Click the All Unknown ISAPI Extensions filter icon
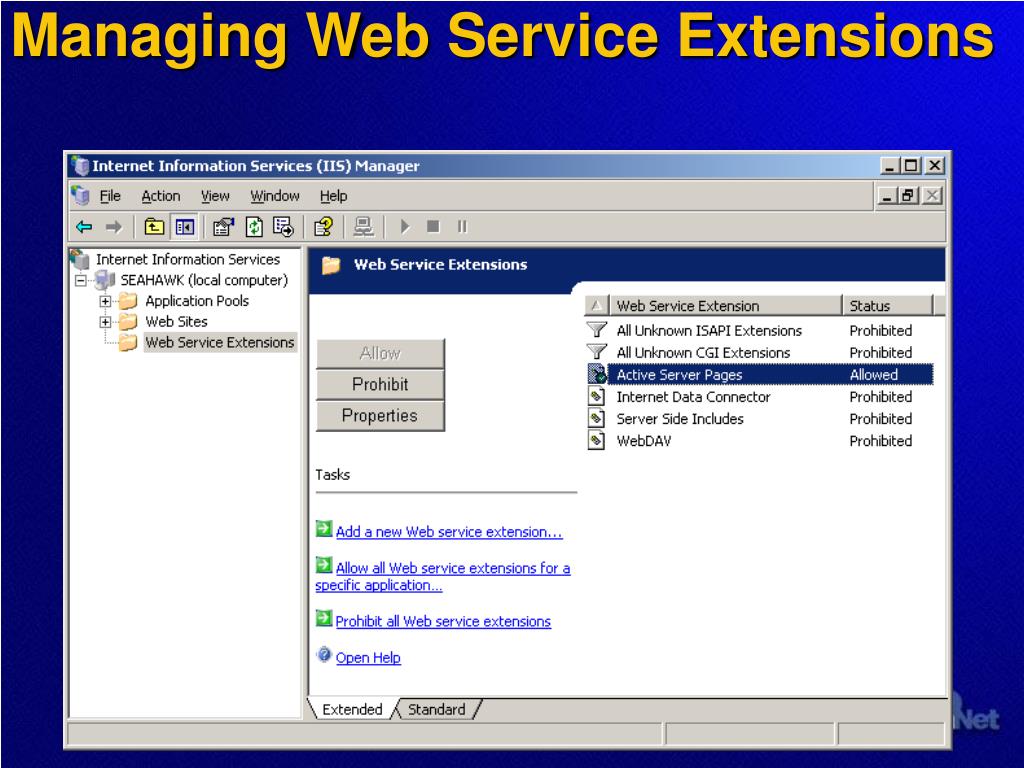This screenshot has height=768, width=1024. (x=596, y=330)
